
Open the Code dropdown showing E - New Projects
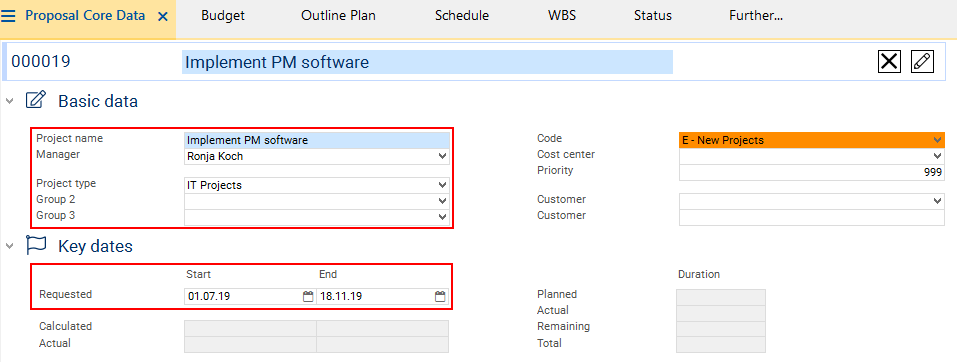pos(938,140)
